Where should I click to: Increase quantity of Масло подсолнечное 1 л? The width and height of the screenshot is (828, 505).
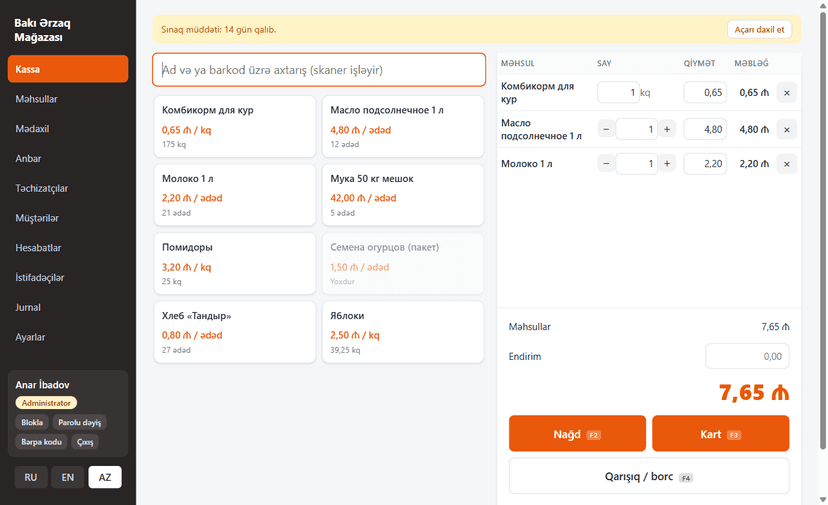(x=667, y=129)
